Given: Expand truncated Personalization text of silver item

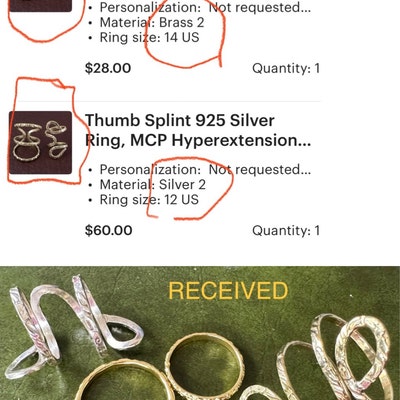Looking at the screenshot, I should click(205, 170).
